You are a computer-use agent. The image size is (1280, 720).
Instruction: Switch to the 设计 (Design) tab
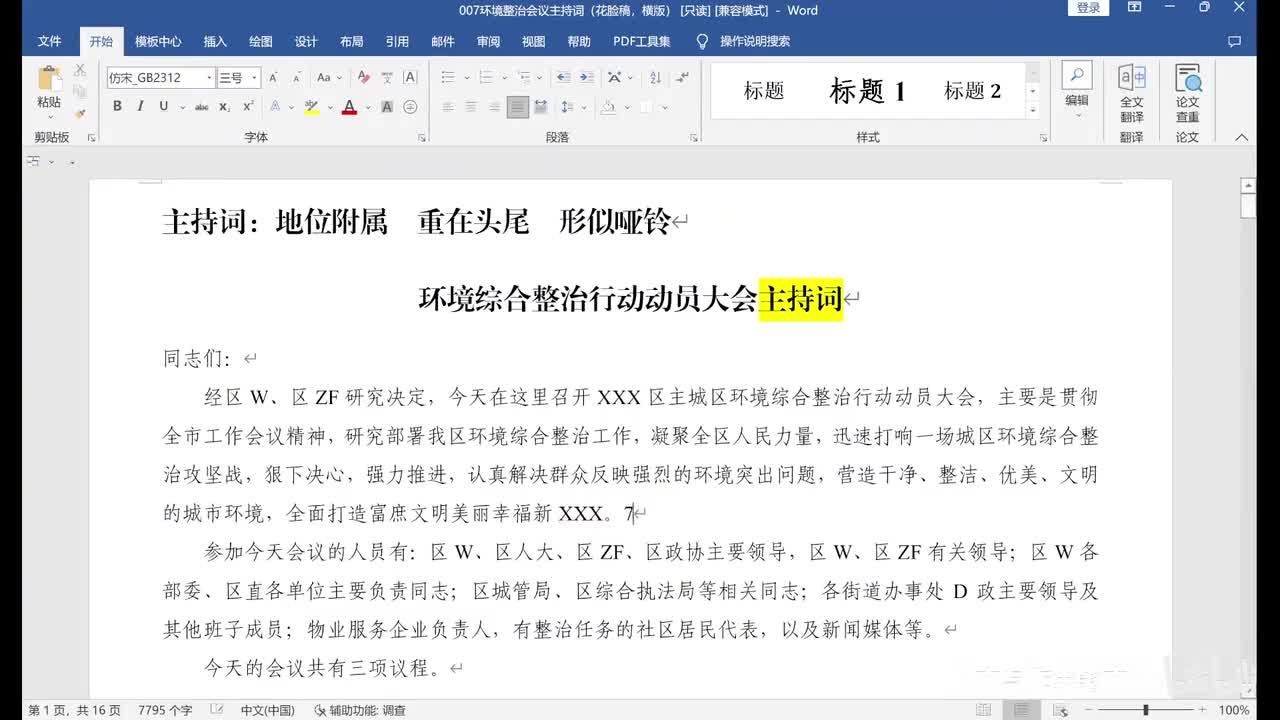pos(306,41)
